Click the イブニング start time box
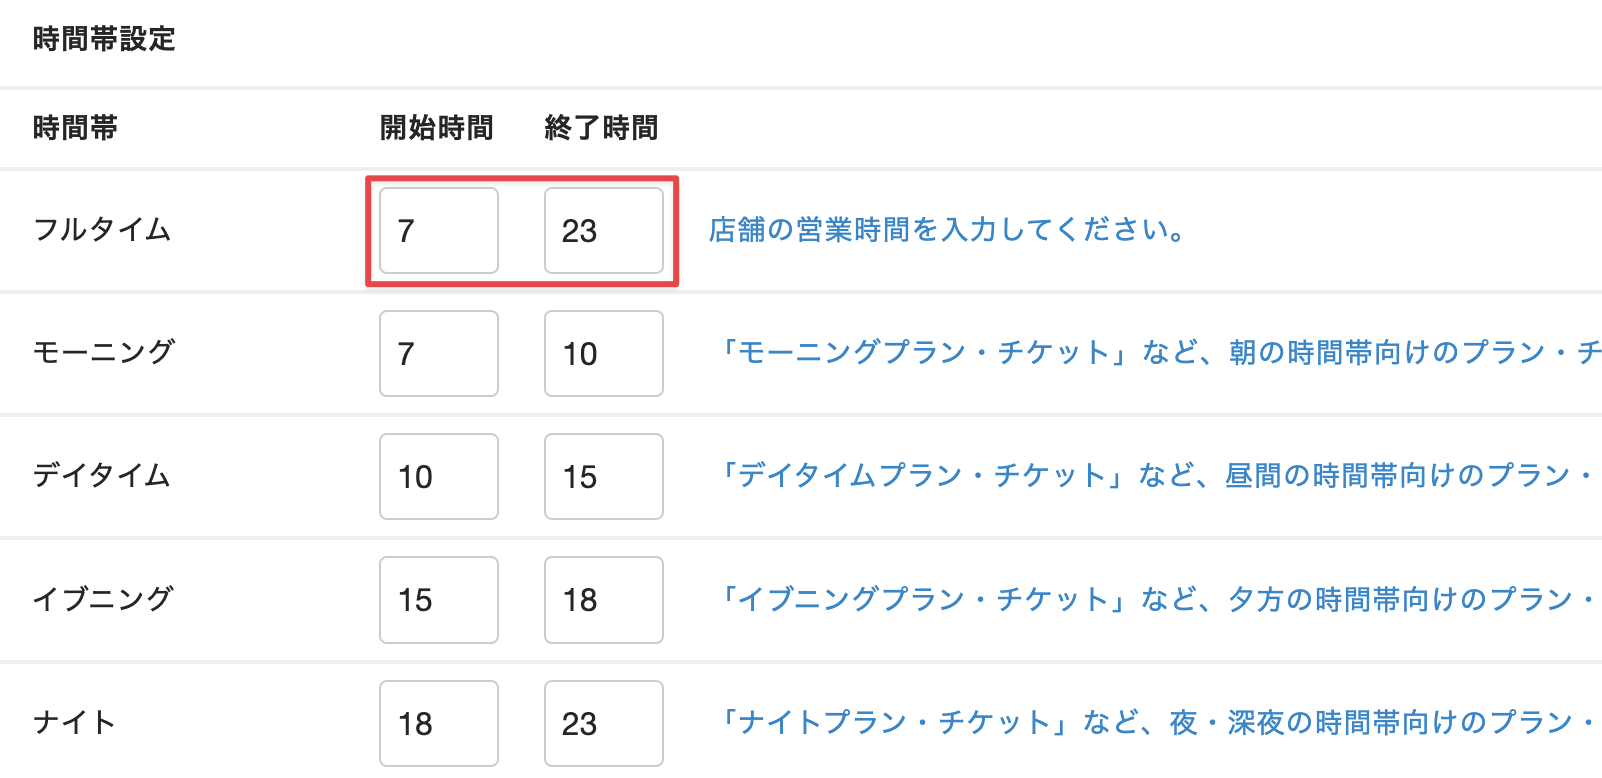 (438, 600)
